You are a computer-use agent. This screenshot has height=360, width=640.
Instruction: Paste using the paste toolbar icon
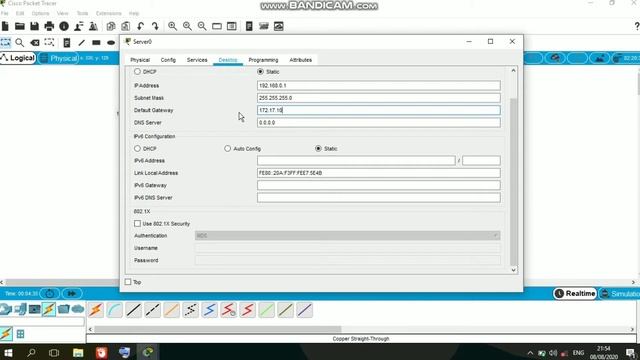[125, 27]
